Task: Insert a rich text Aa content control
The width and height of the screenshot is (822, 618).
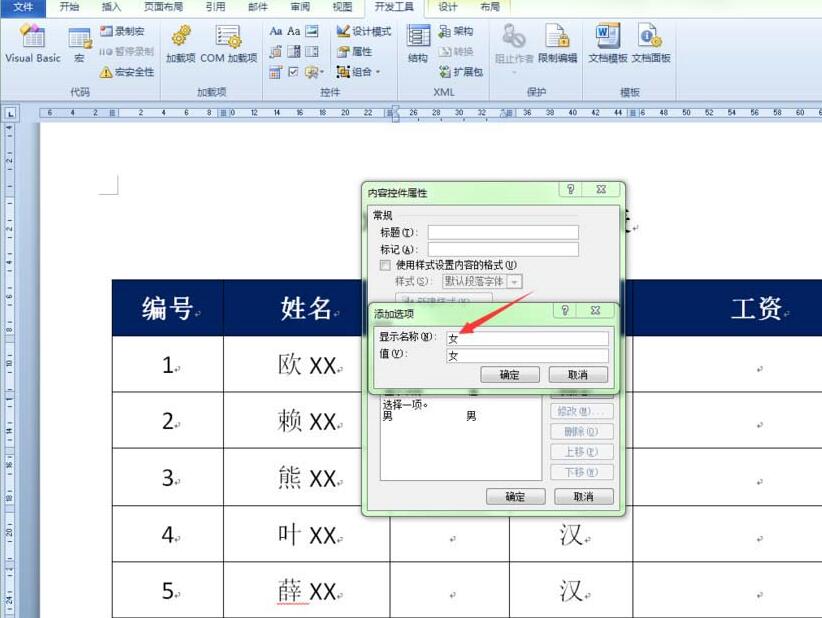Action: pos(276,31)
